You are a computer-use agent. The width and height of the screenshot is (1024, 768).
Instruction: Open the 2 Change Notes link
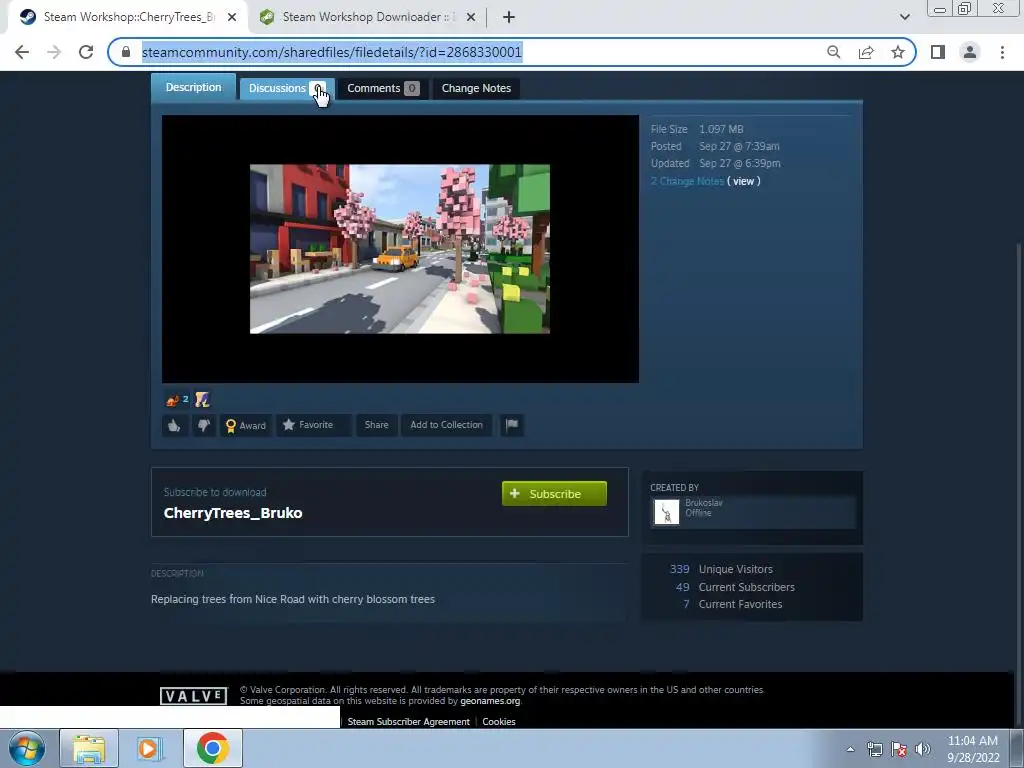[687, 181]
